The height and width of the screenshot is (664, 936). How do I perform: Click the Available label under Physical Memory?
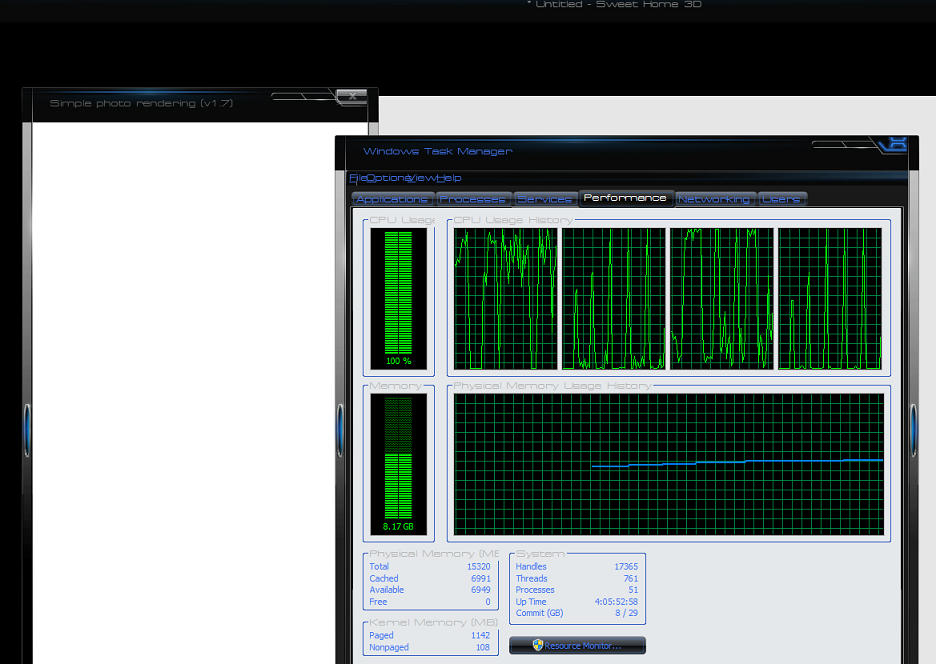386,590
